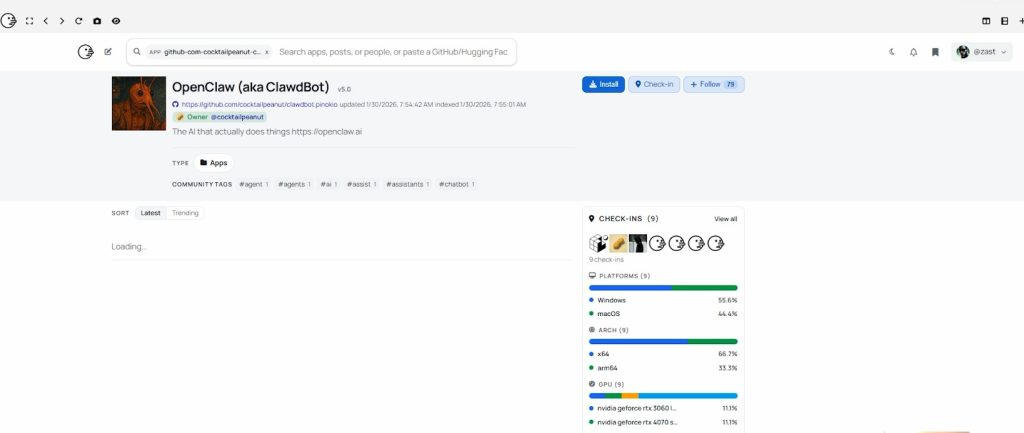
Task: Select the #agents community tag
Action: (294, 184)
